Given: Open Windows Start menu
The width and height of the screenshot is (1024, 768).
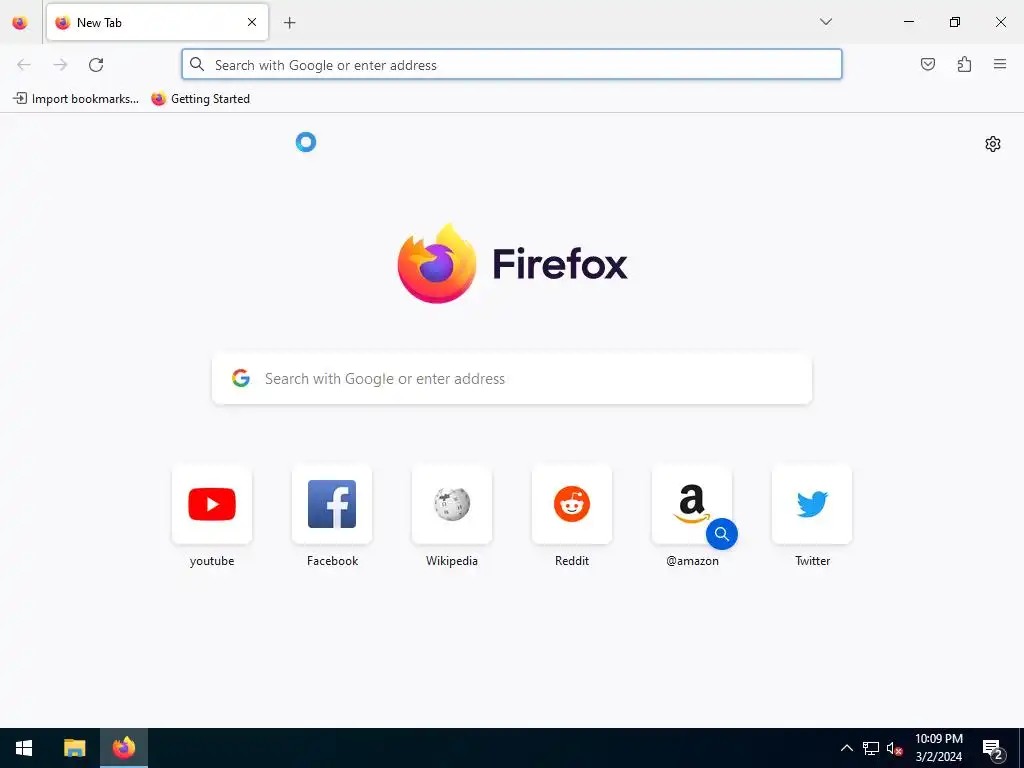Looking at the screenshot, I should pyautogui.click(x=24, y=748).
